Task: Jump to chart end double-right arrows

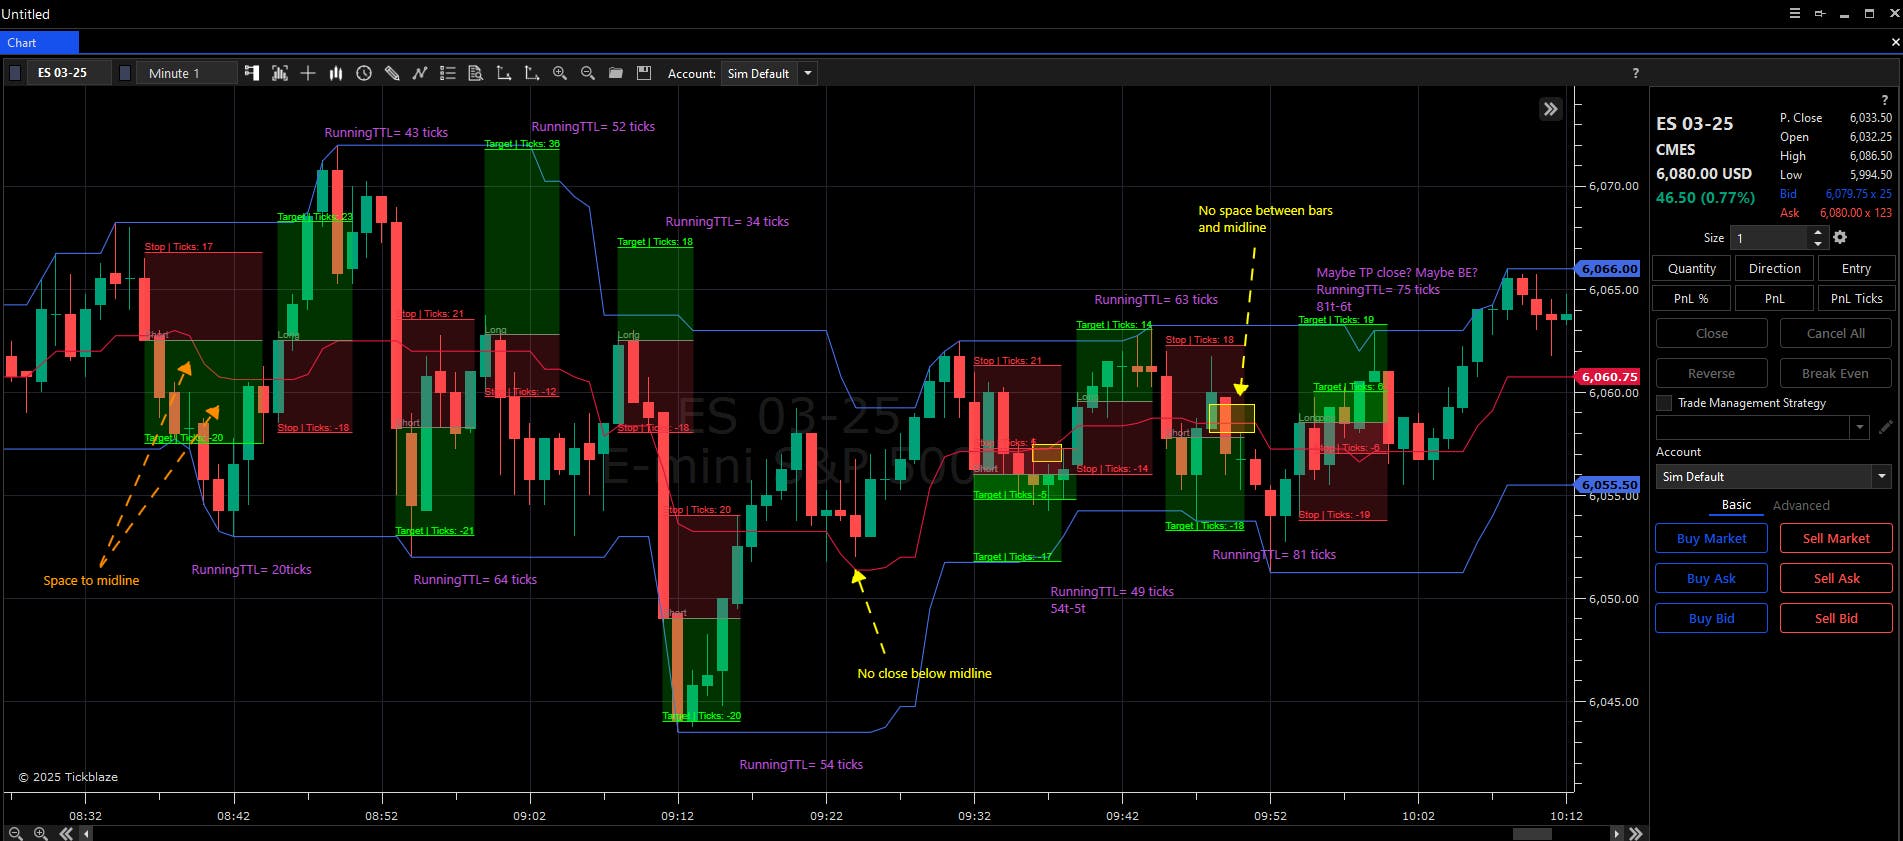Action: tap(1636, 833)
